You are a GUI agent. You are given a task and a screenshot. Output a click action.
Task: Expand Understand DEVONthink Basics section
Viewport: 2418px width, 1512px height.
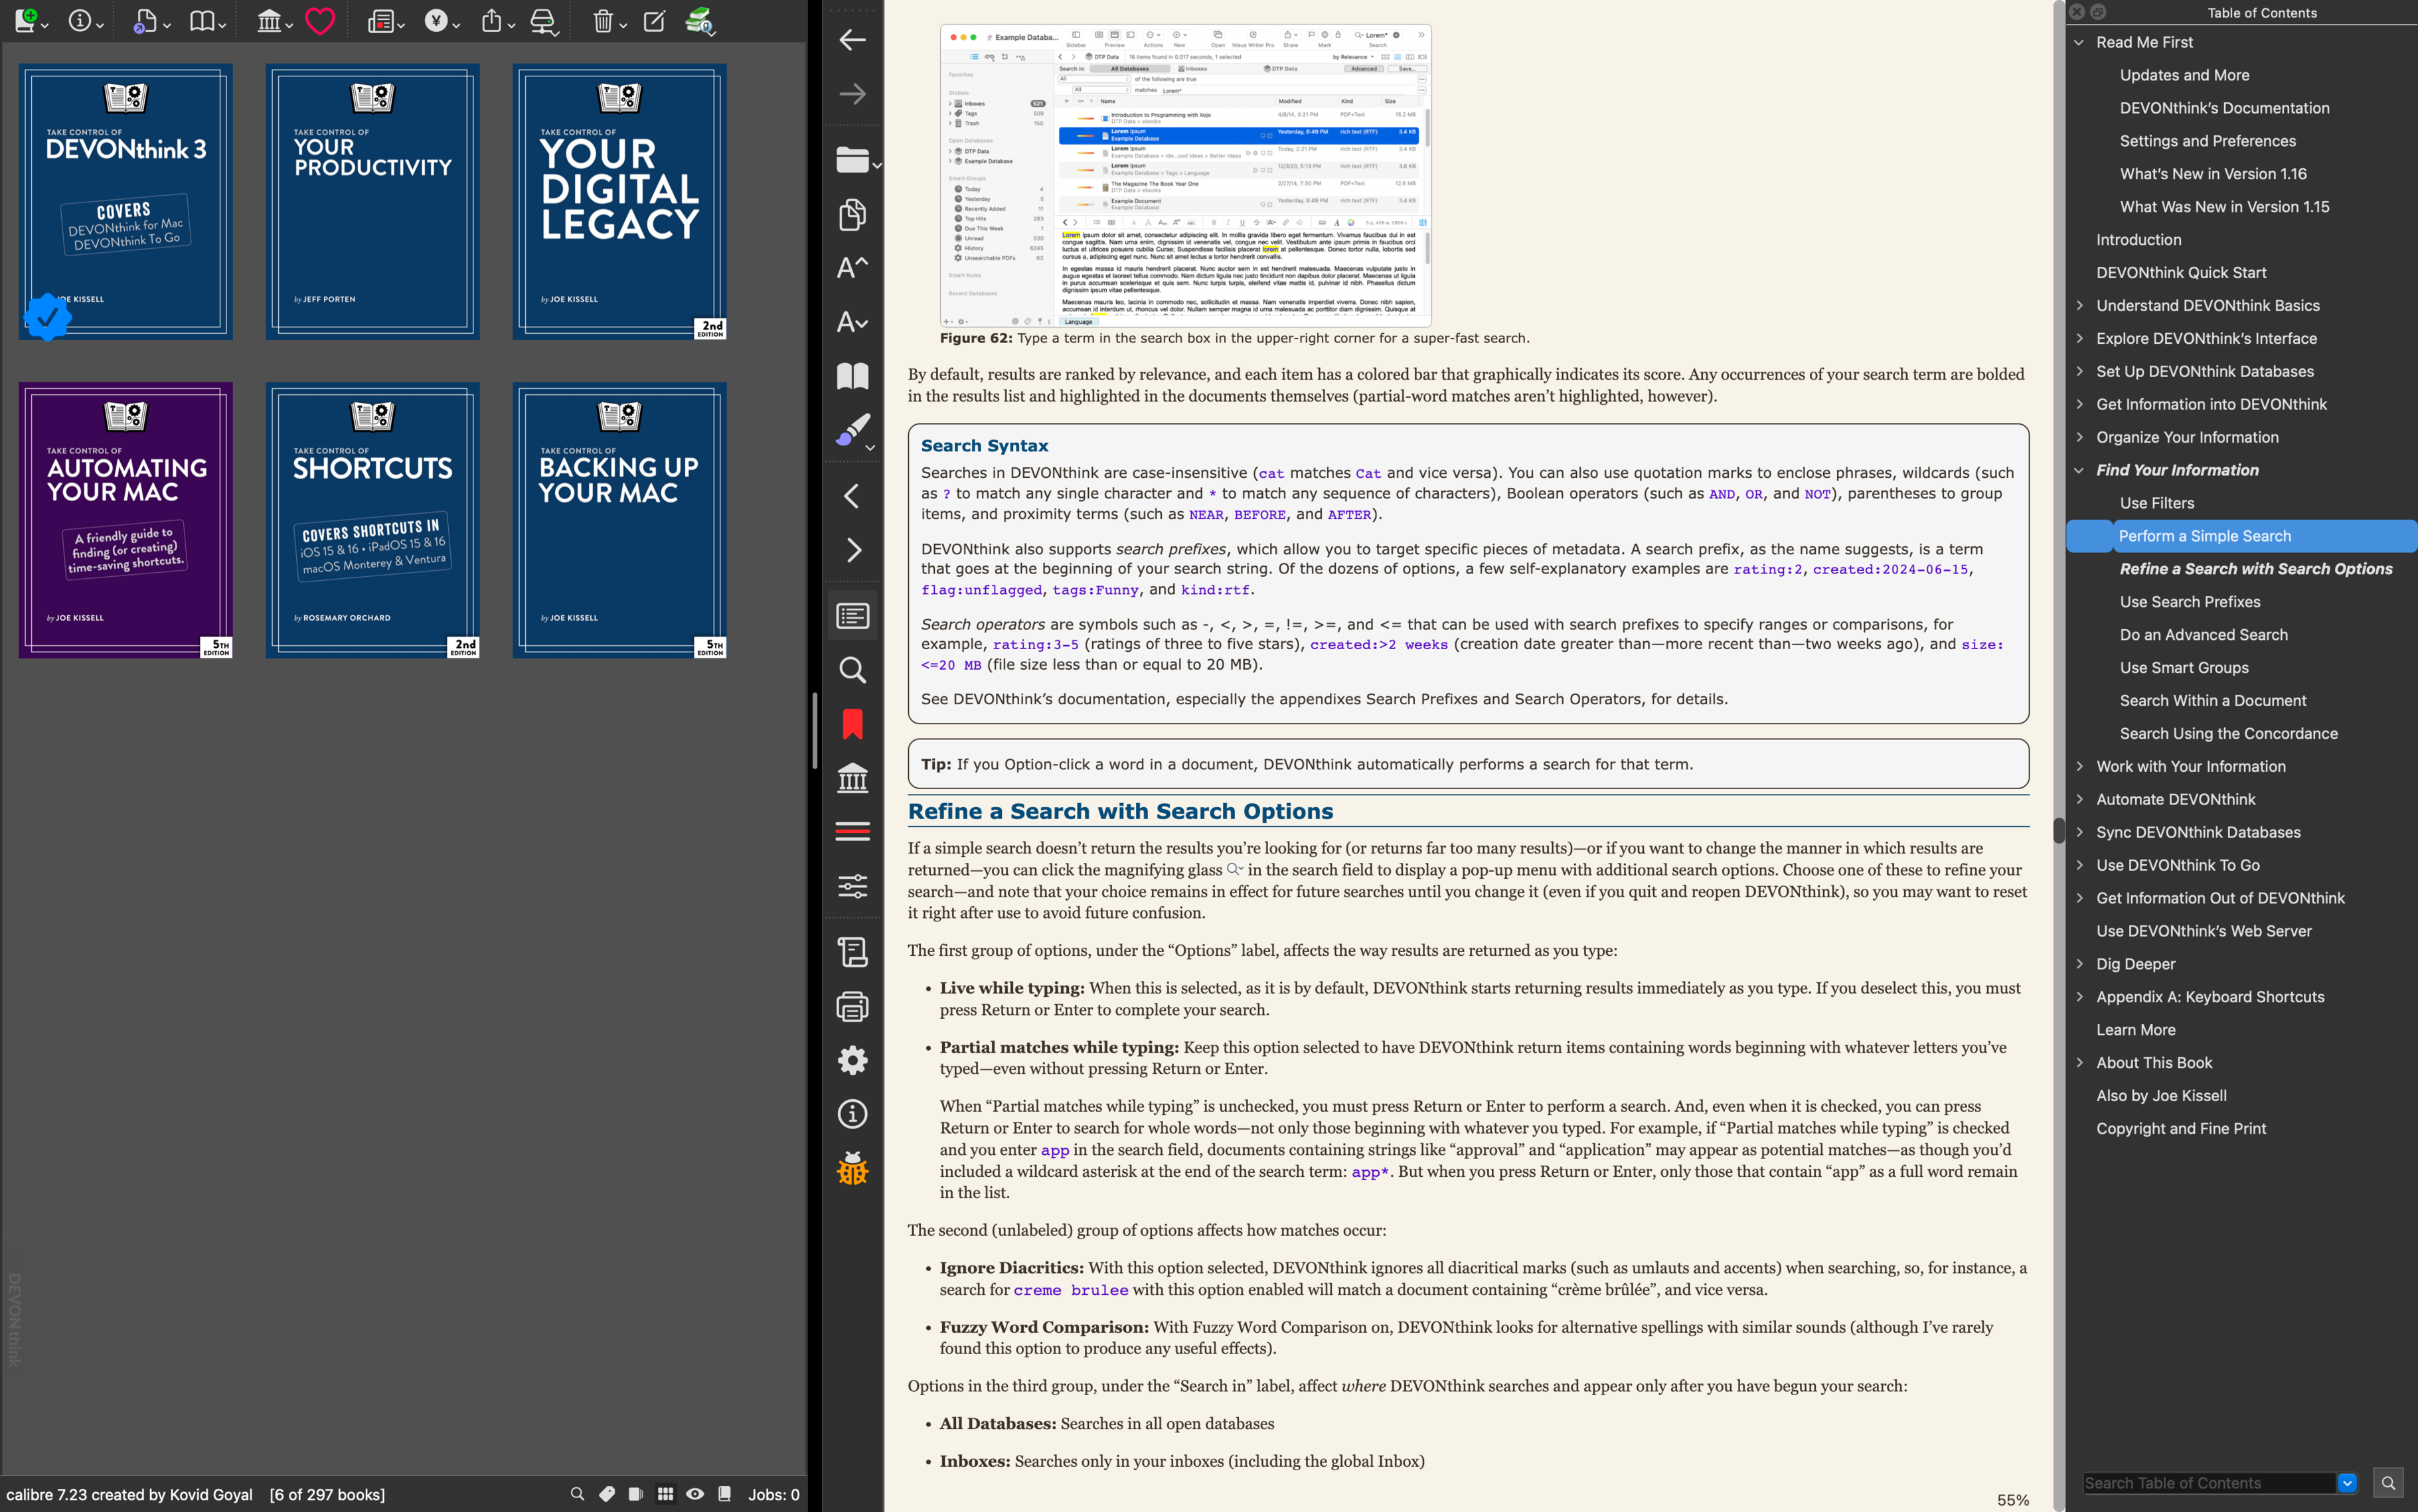[2079, 305]
